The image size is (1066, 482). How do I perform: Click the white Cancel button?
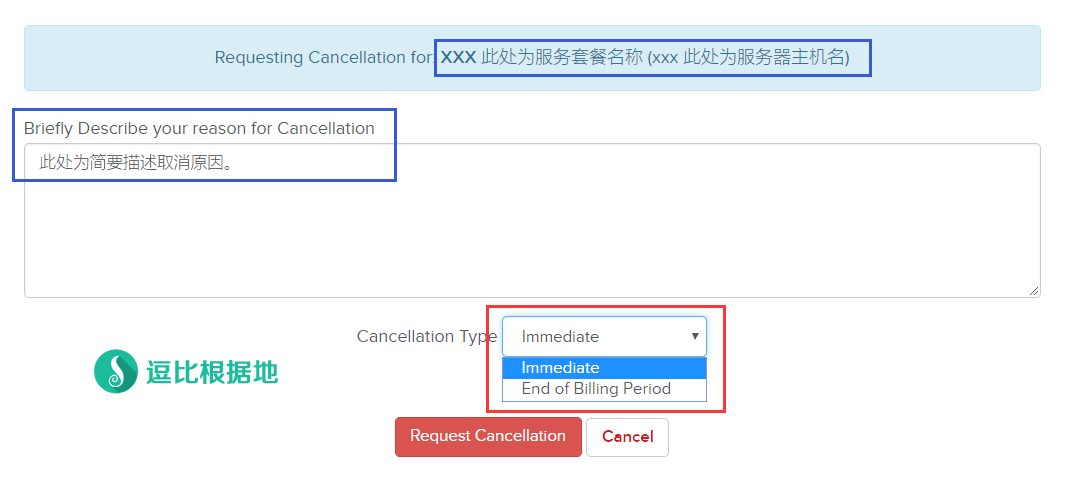627,437
